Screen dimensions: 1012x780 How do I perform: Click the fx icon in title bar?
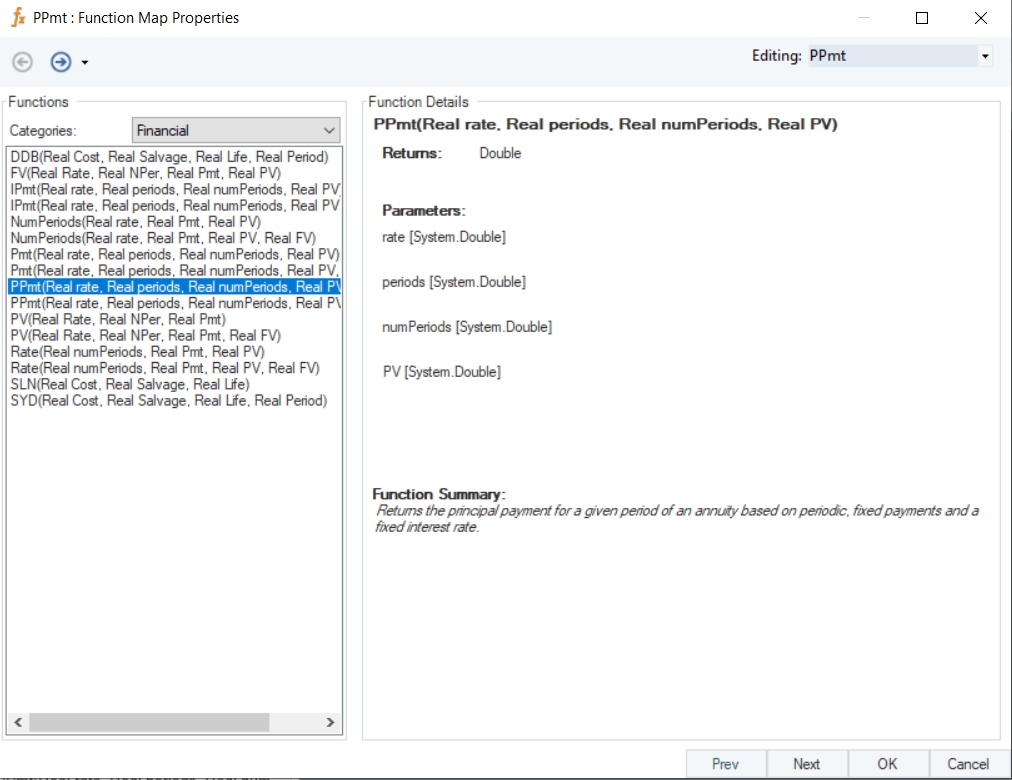tap(17, 17)
